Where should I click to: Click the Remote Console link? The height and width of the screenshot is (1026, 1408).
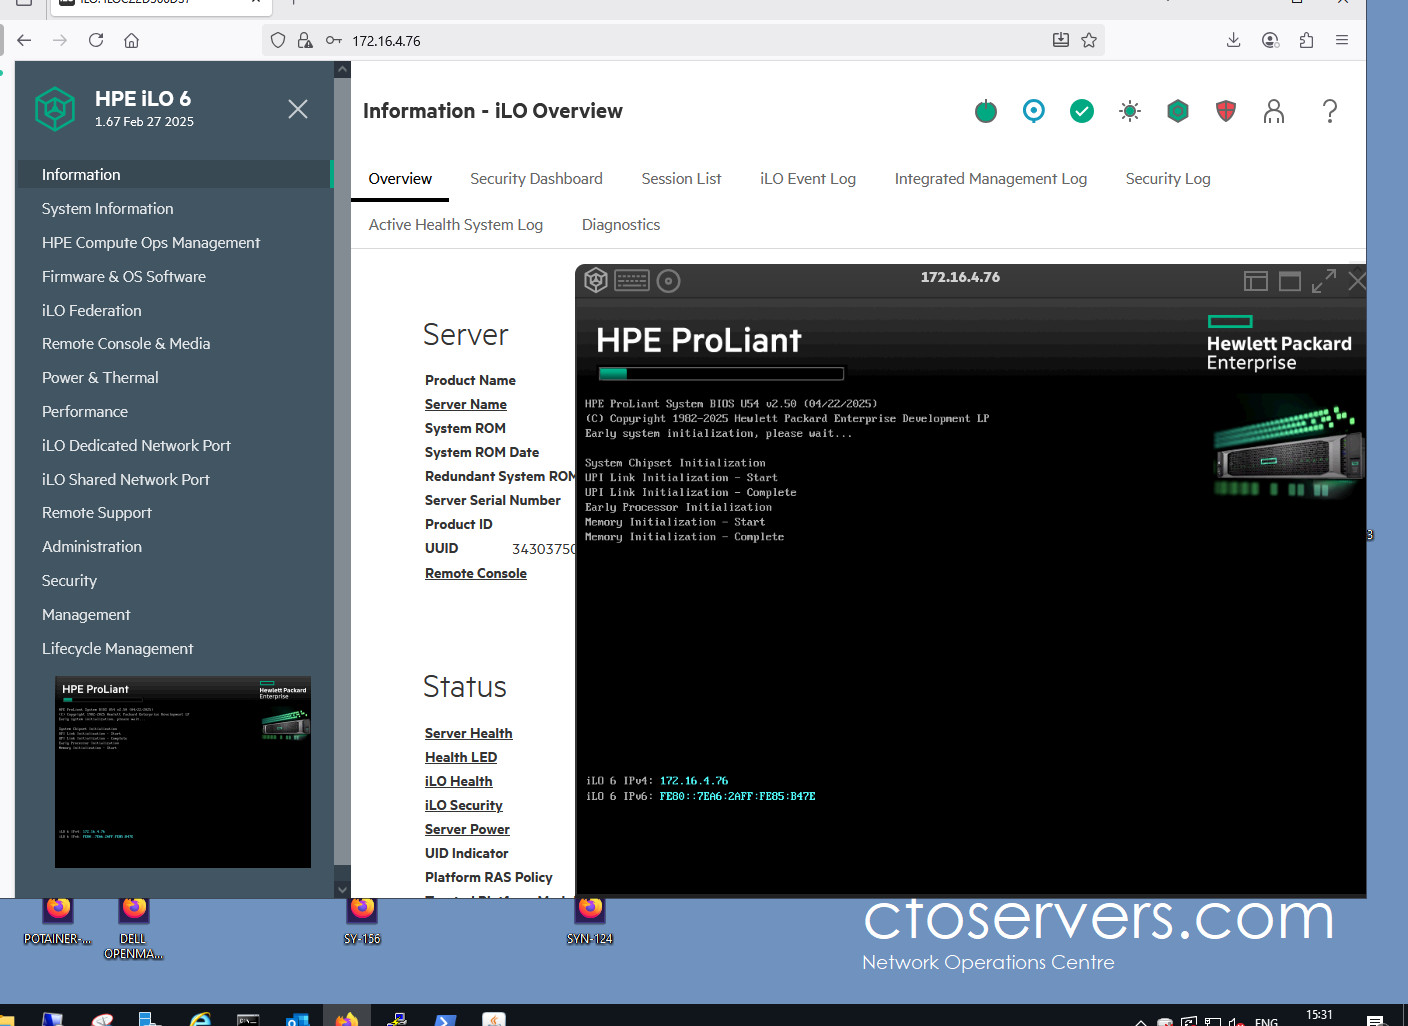pos(476,573)
